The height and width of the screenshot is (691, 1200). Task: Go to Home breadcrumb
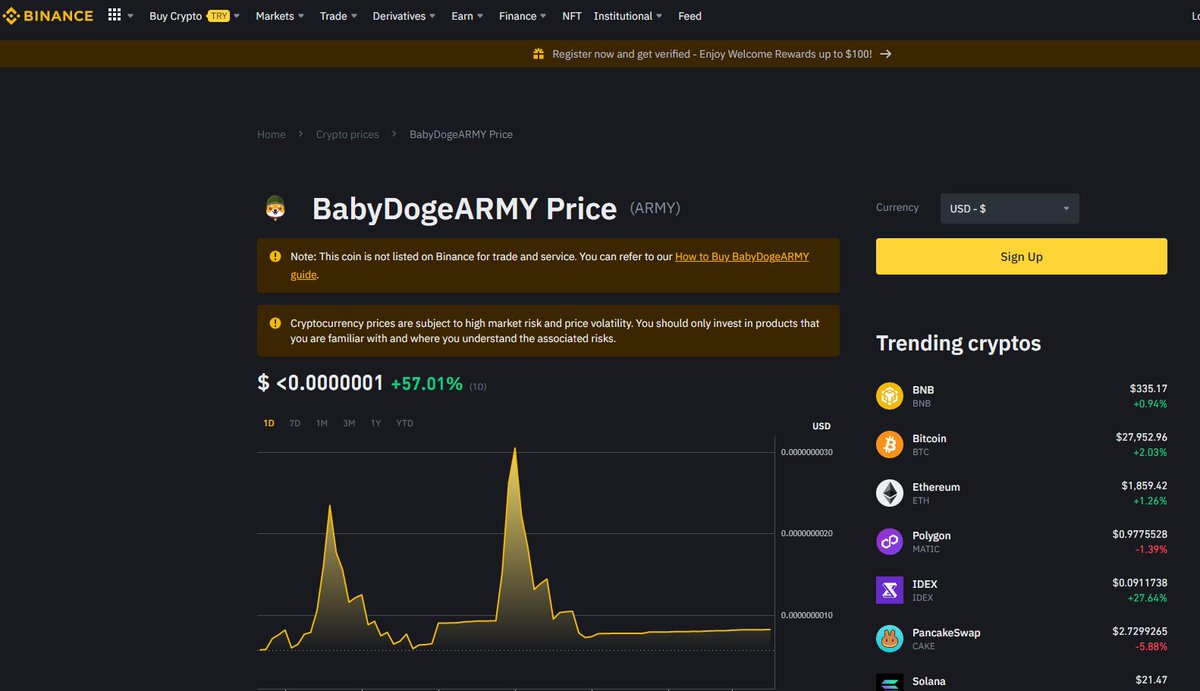coord(271,134)
